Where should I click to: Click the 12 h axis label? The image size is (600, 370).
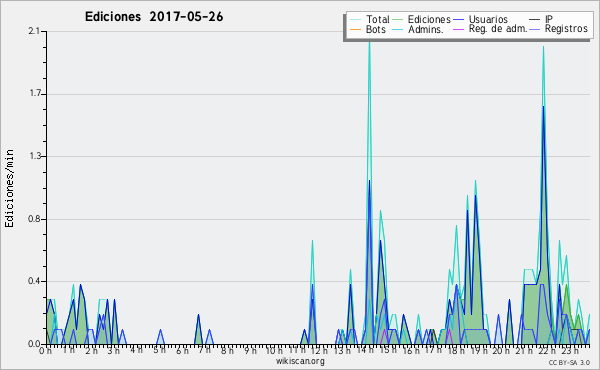click(x=320, y=350)
